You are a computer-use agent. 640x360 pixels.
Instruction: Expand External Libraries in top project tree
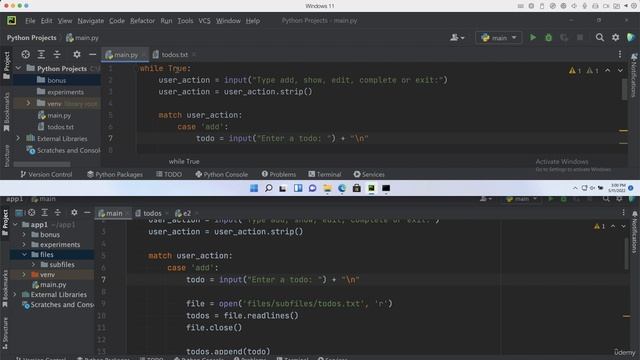point(18,138)
